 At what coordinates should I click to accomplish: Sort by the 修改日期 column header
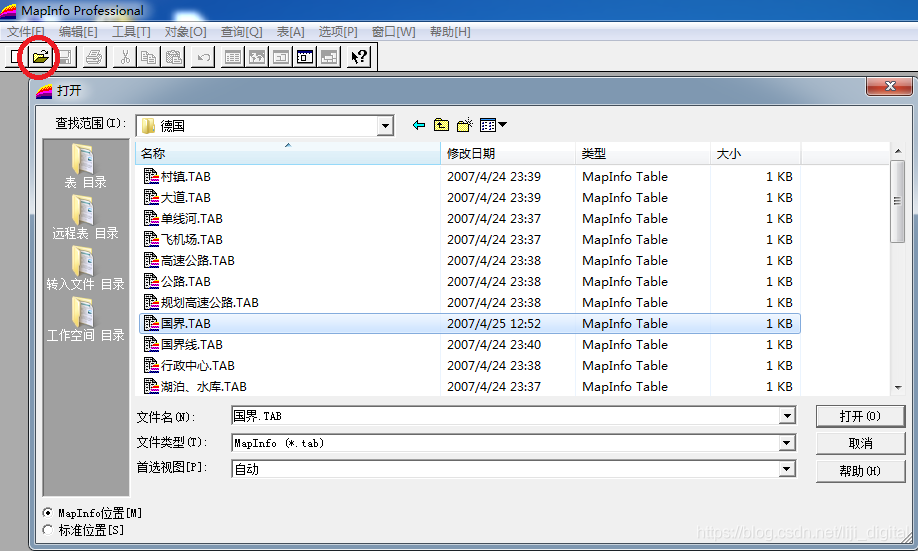[x=508, y=153]
